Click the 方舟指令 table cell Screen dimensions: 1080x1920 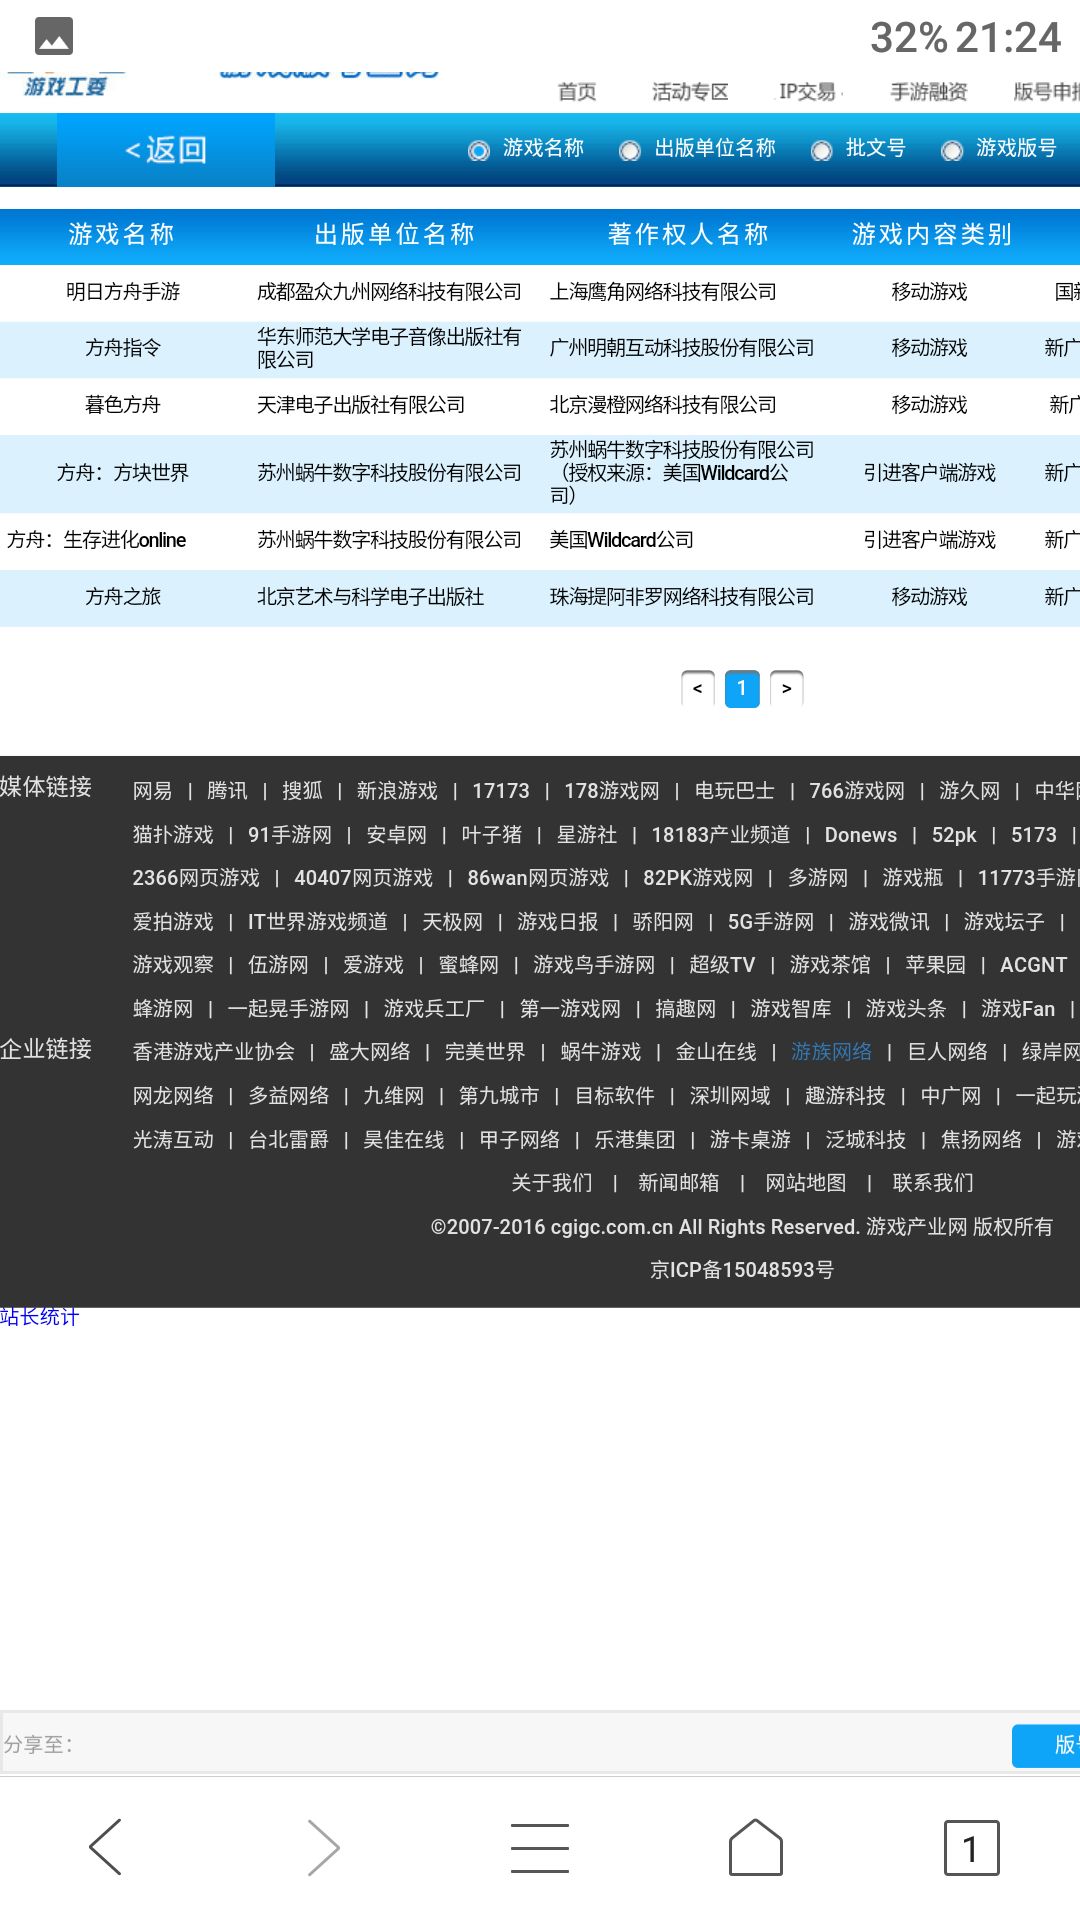point(123,348)
